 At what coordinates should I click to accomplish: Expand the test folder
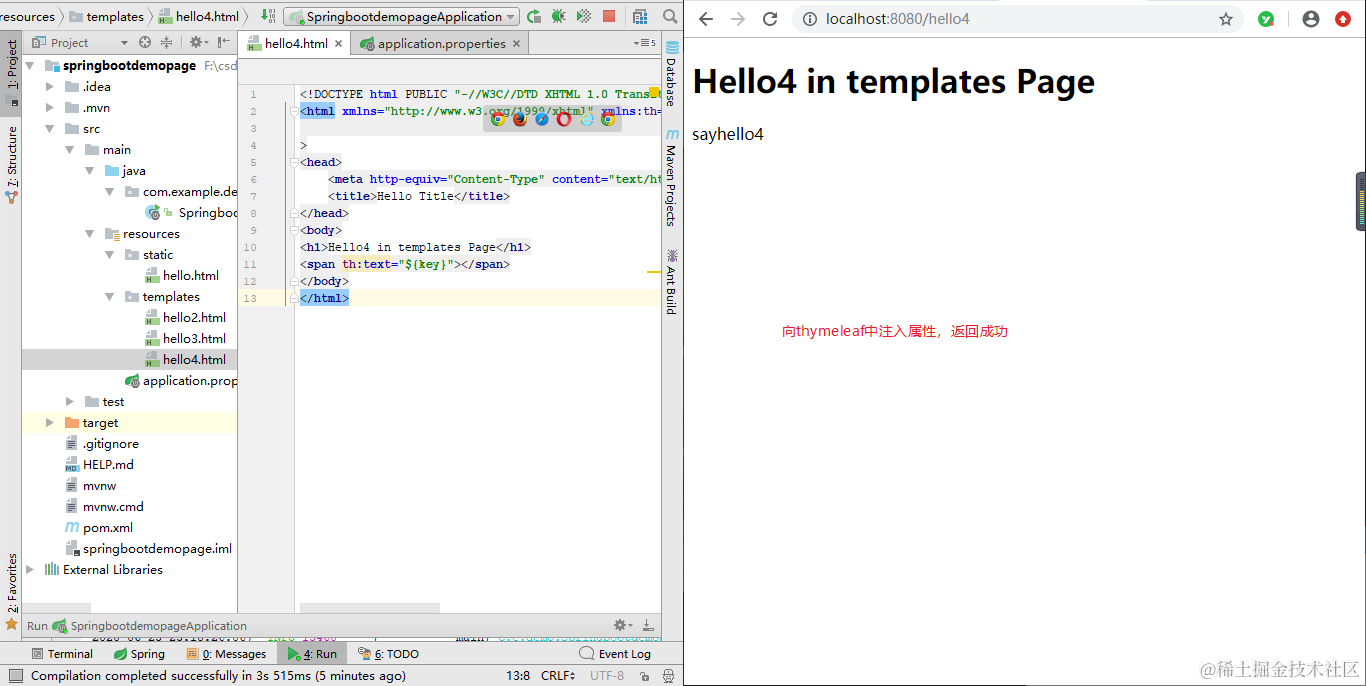click(x=70, y=402)
